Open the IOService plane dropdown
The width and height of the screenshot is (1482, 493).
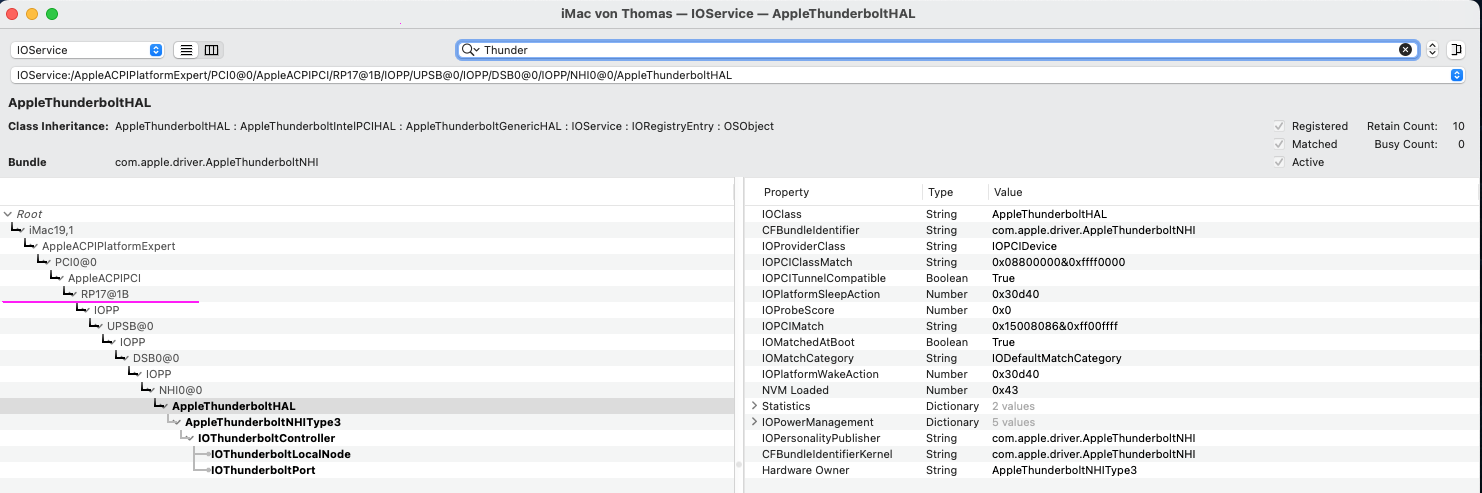coord(88,50)
